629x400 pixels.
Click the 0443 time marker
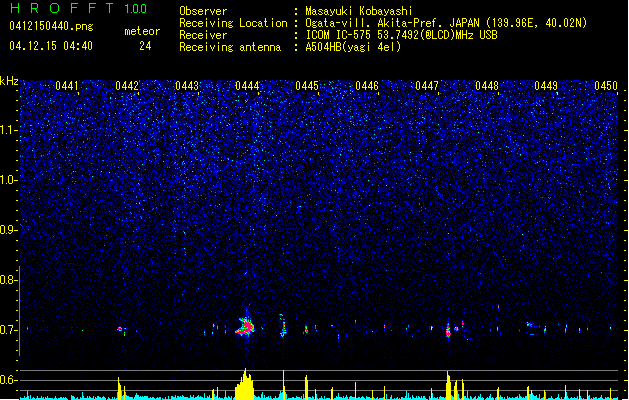[x=187, y=86]
